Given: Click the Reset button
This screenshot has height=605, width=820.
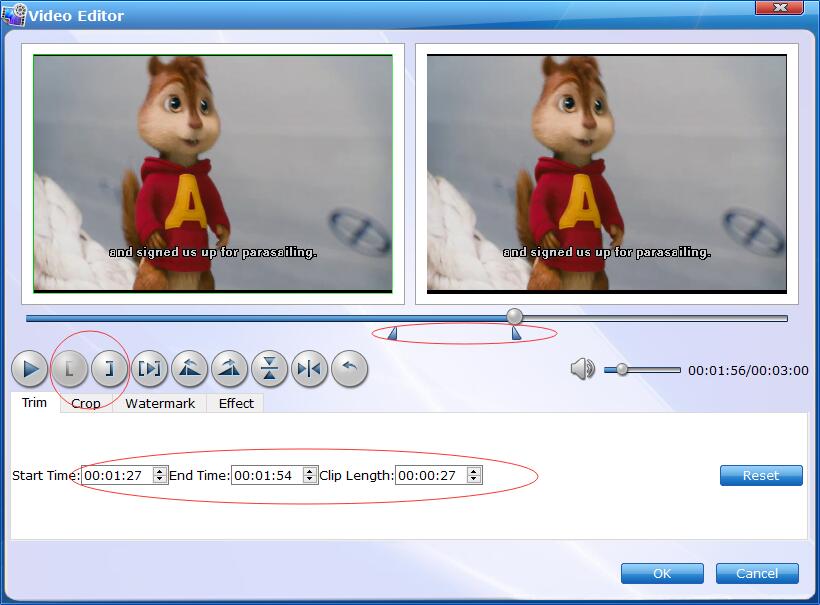Looking at the screenshot, I should coord(761,475).
